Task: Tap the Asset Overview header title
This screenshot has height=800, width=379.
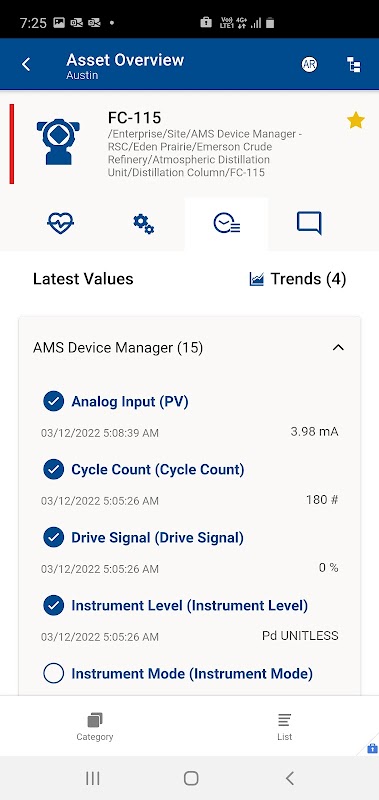Action: tap(125, 60)
